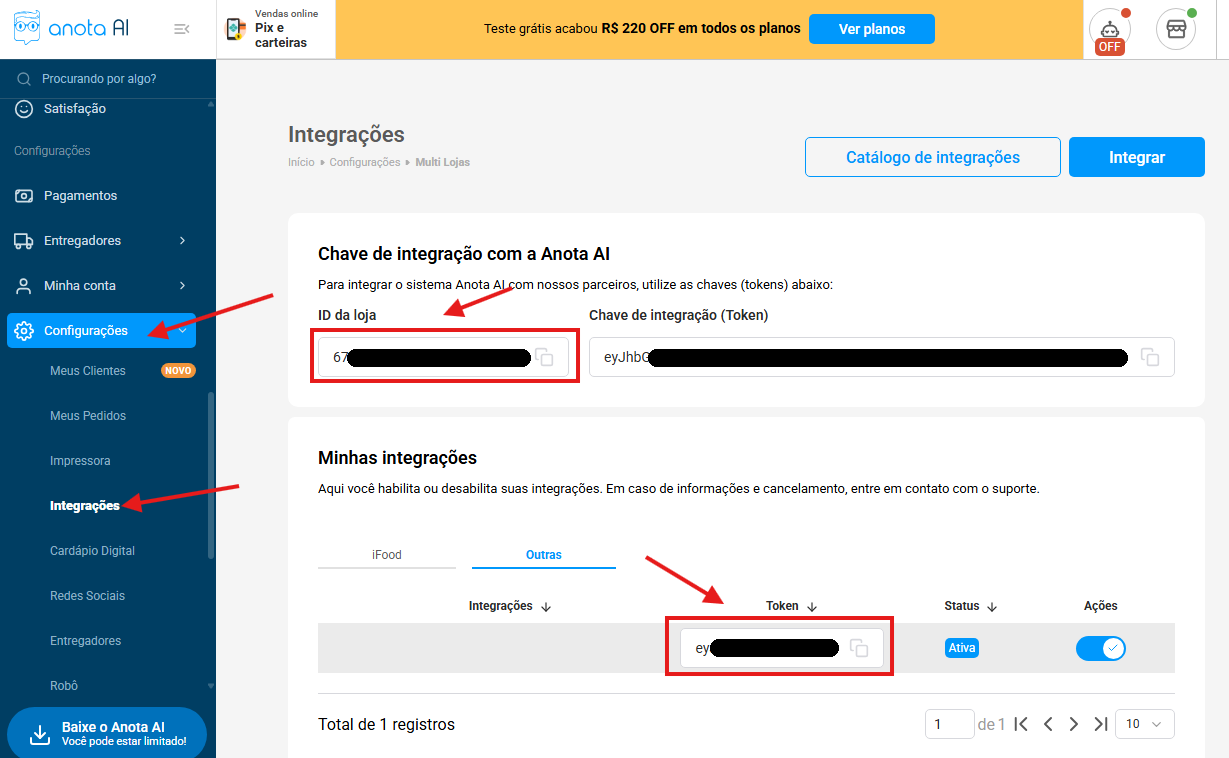The width and height of the screenshot is (1229, 758).
Task: Collapse the sidebar with the menu icon
Action: click(181, 29)
